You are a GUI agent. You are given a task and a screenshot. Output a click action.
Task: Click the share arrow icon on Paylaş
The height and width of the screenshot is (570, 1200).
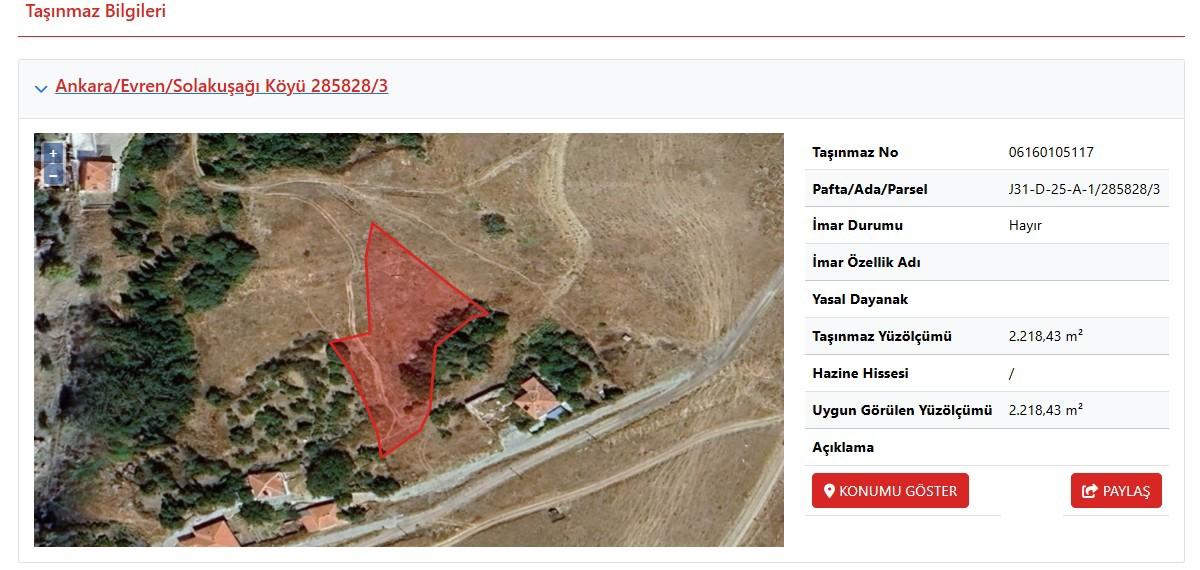point(1090,491)
